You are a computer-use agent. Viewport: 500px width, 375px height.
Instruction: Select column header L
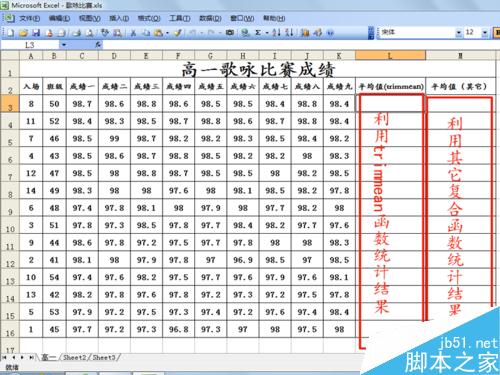(390, 55)
